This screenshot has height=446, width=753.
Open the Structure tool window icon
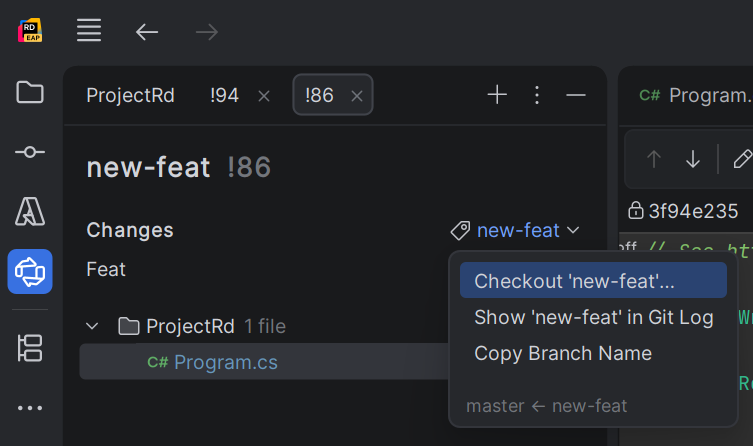click(x=30, y=348)
